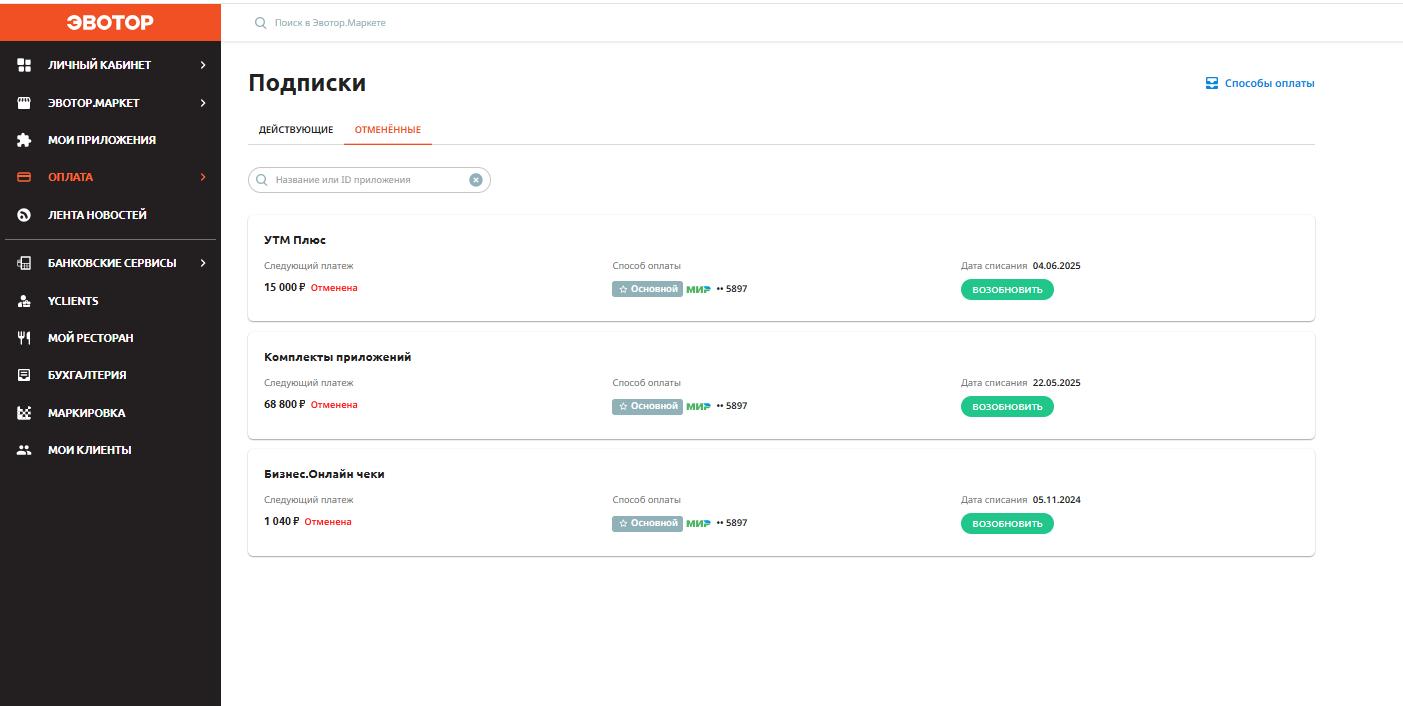Screen dimensions: 1403x706
Task: Expand Личный кабинет submenu chevron
Action: pos(203,65)
